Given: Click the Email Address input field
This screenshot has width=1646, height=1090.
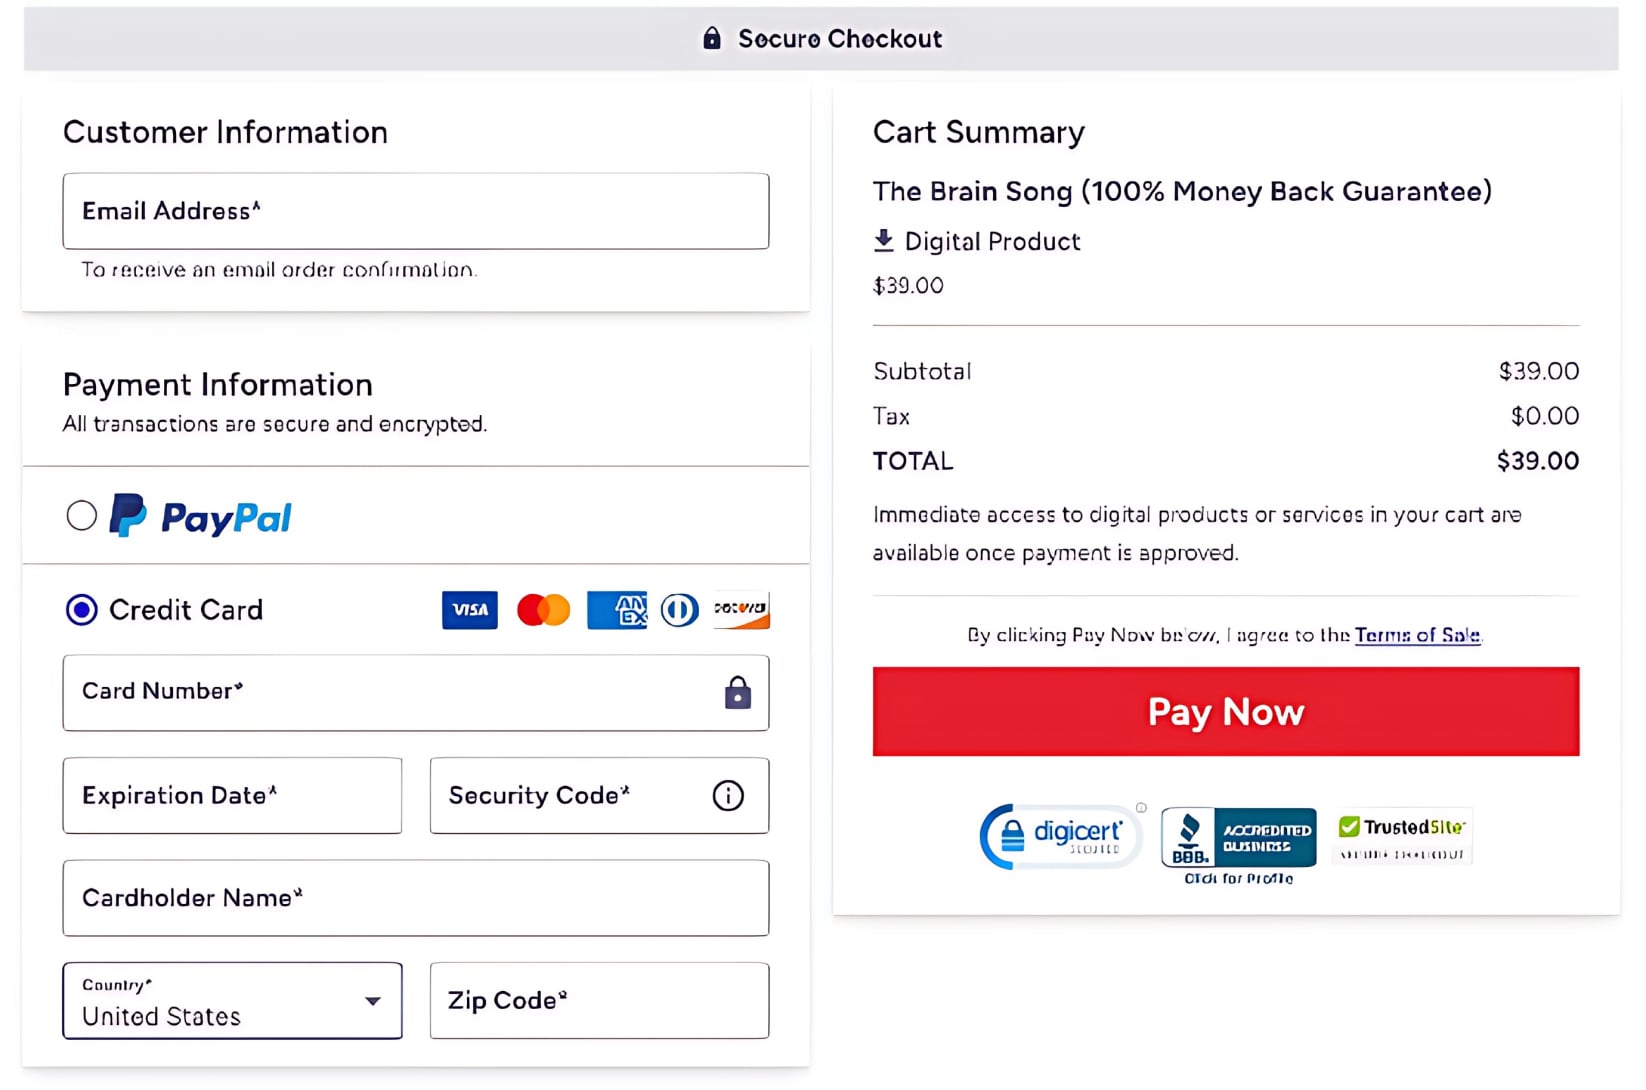Looking at the screenshot, I should (x=416, y=211).
